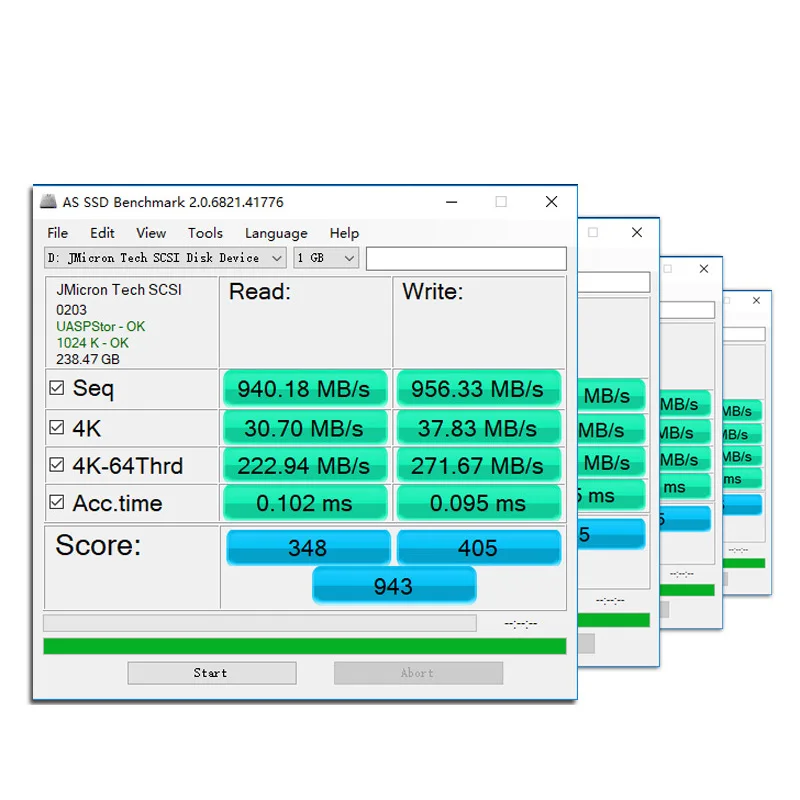Viewport: 800px width, 800px height.
Task: Click the JMicron Tech SCSI device name text
Action: tap(119, 290)
